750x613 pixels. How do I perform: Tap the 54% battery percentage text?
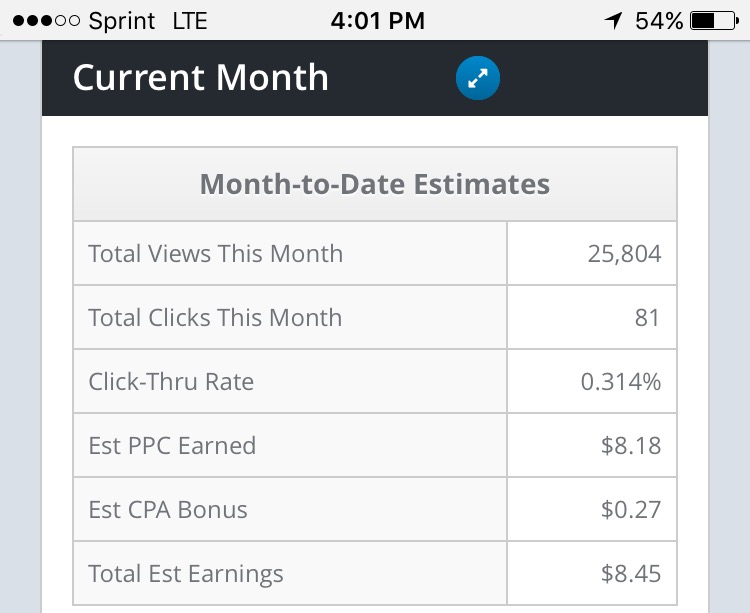pyautogui.click(x=659, y=20)
